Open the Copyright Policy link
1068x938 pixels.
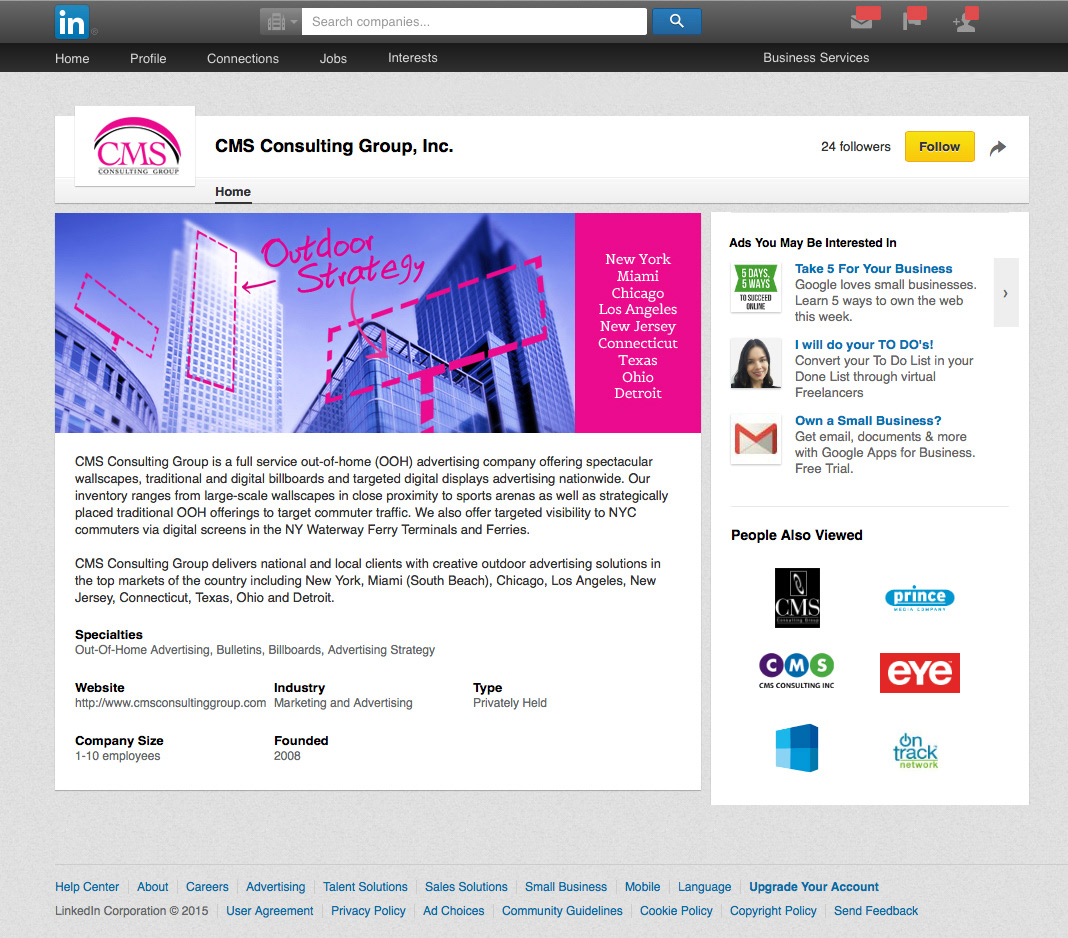pos(773,911)
